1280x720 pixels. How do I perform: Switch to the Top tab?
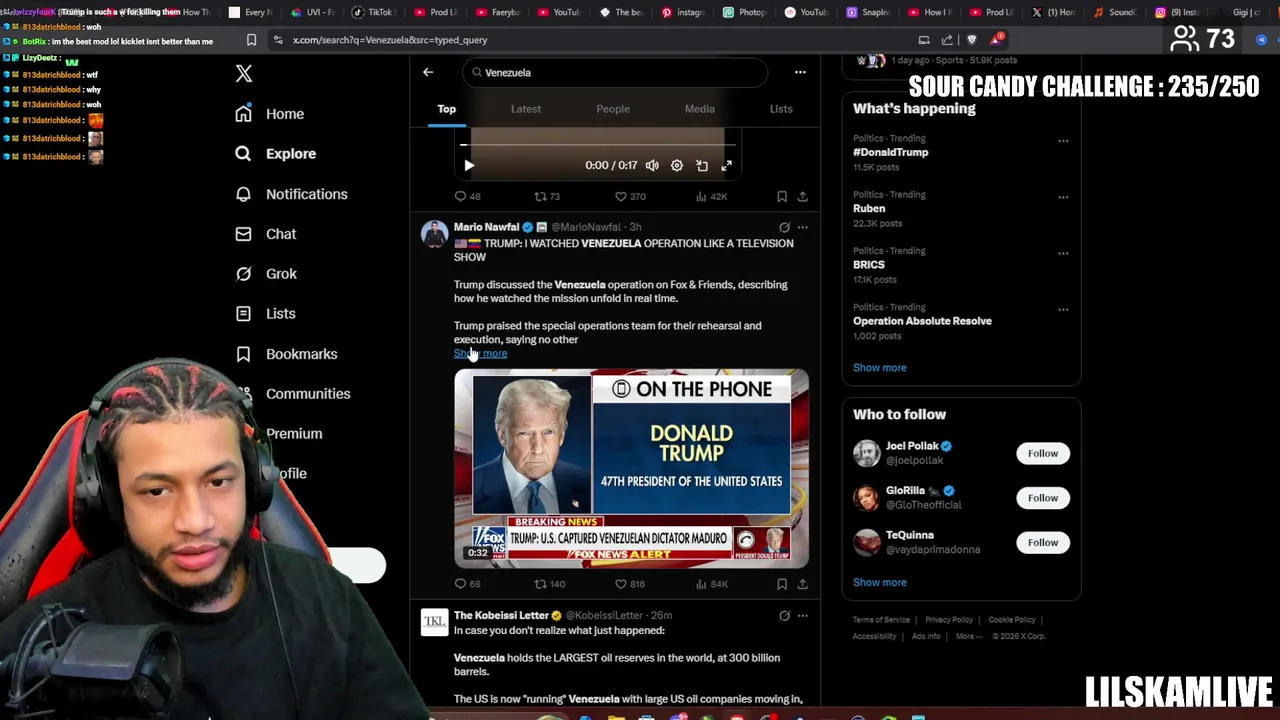click(x=446, y=109)
